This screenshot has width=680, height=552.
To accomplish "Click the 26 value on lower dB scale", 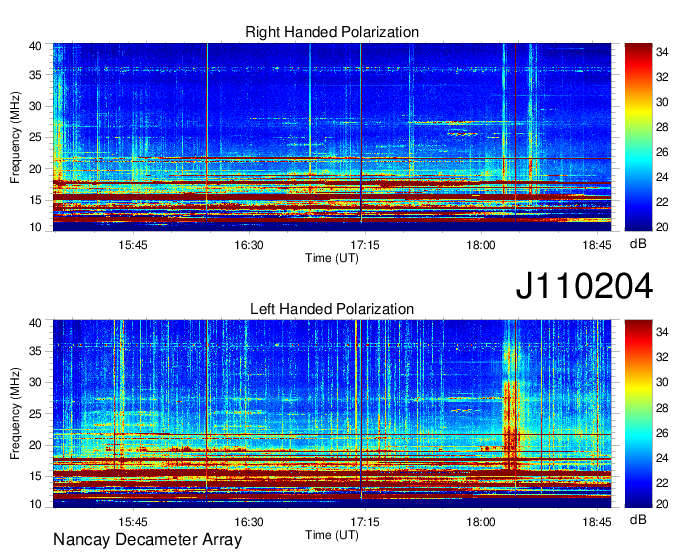I will 662,433.
